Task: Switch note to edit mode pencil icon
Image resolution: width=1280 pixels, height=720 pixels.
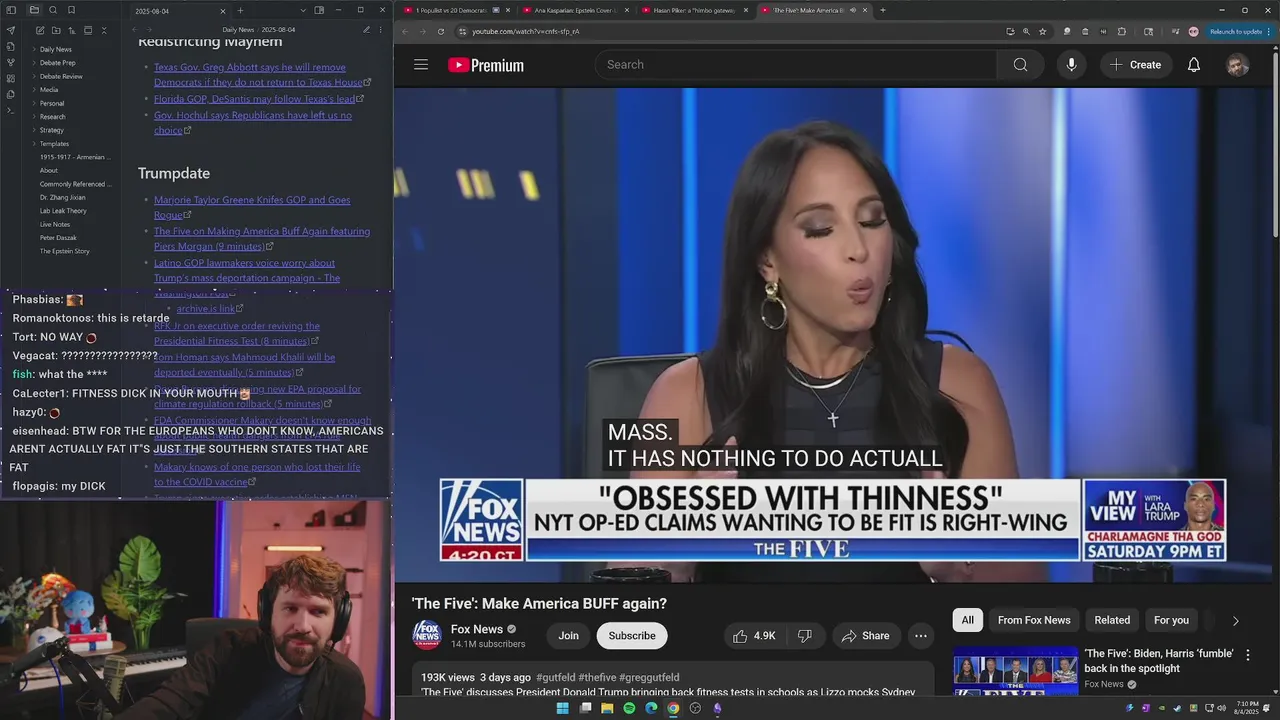Action: pos(366,30)
